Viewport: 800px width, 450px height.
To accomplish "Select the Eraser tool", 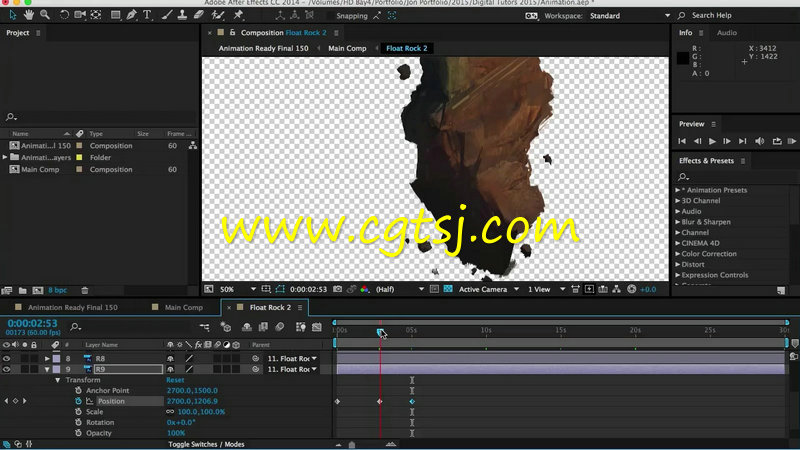I will [x=198, y=15].
